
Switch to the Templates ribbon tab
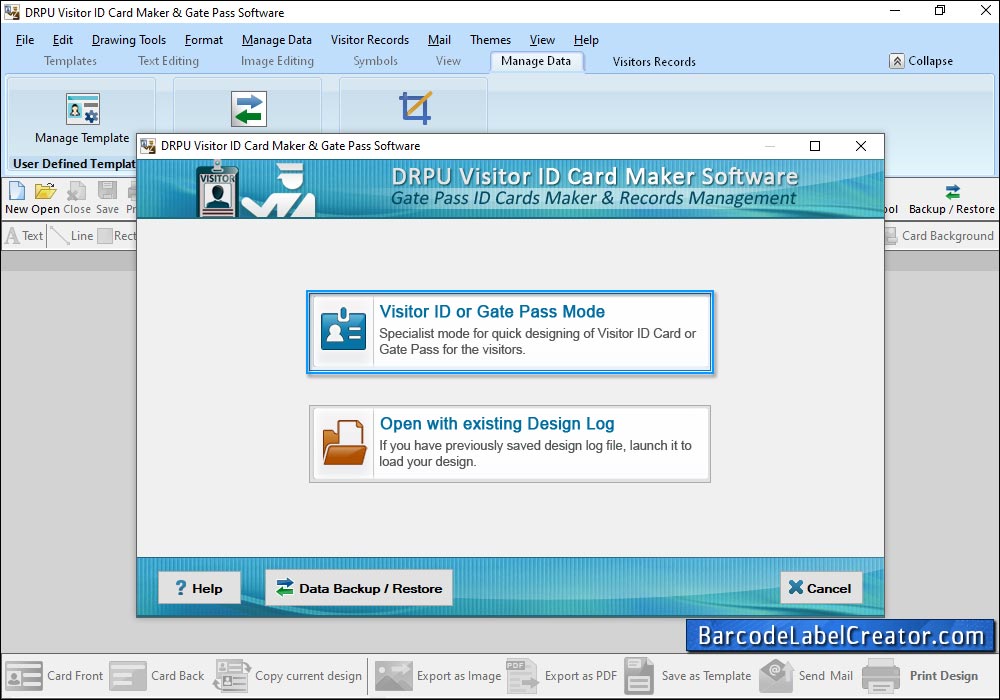[70, 61]
